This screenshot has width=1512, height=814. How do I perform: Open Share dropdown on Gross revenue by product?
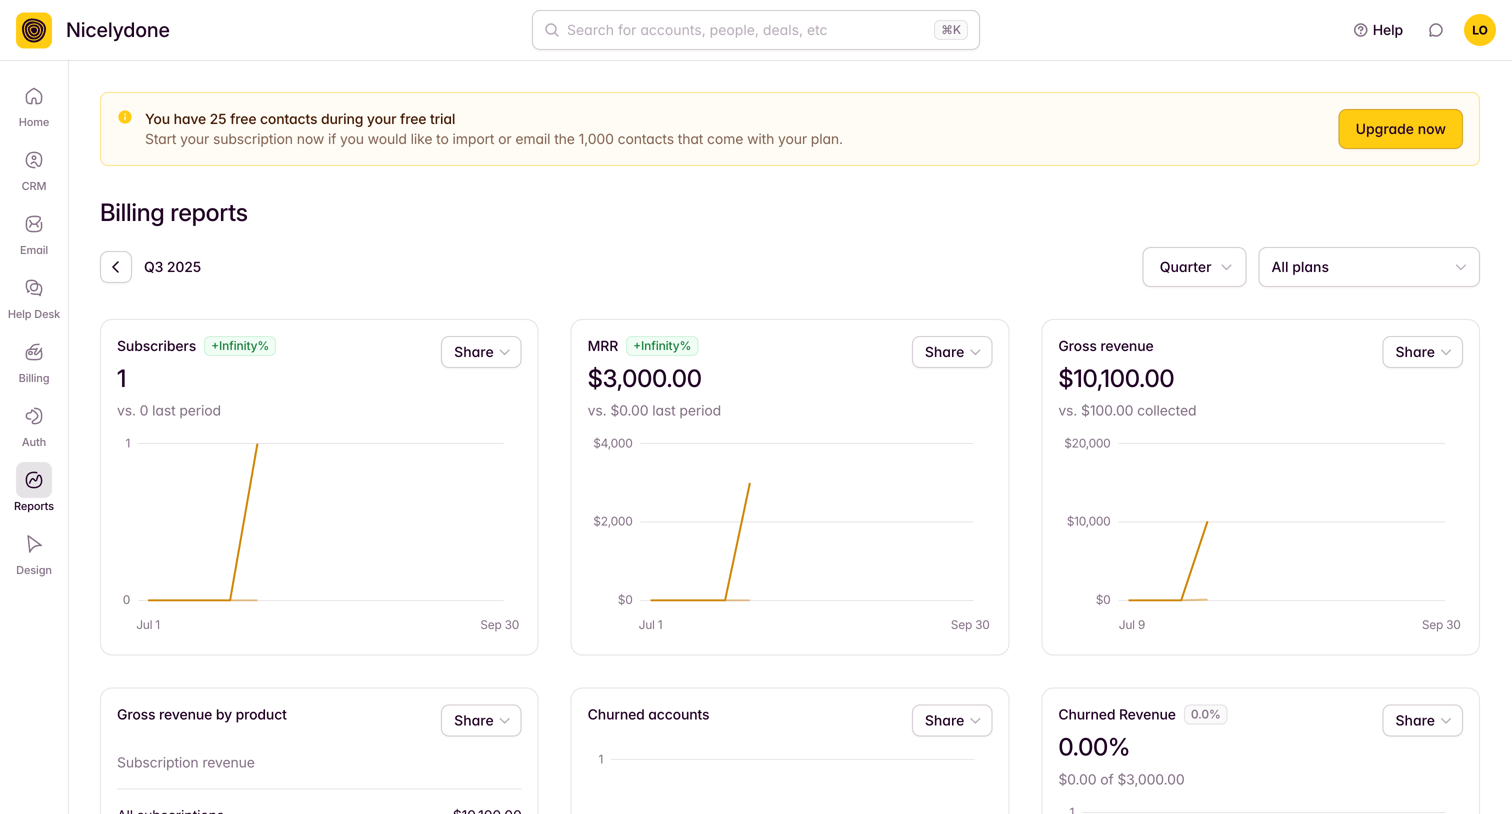(x=481, y=721)
